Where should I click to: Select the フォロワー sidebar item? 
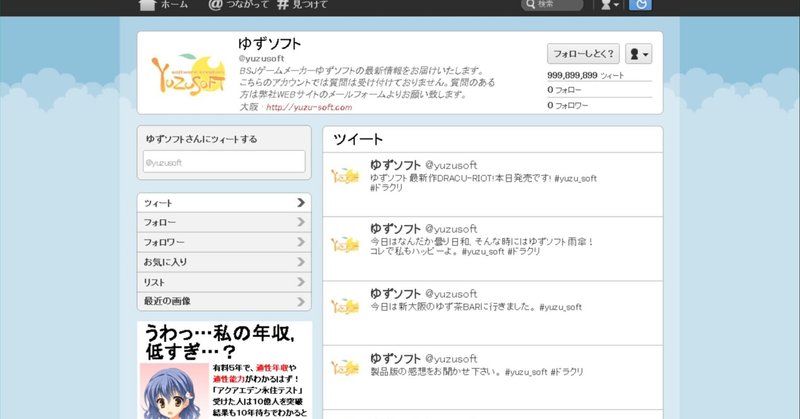(224, 242)
